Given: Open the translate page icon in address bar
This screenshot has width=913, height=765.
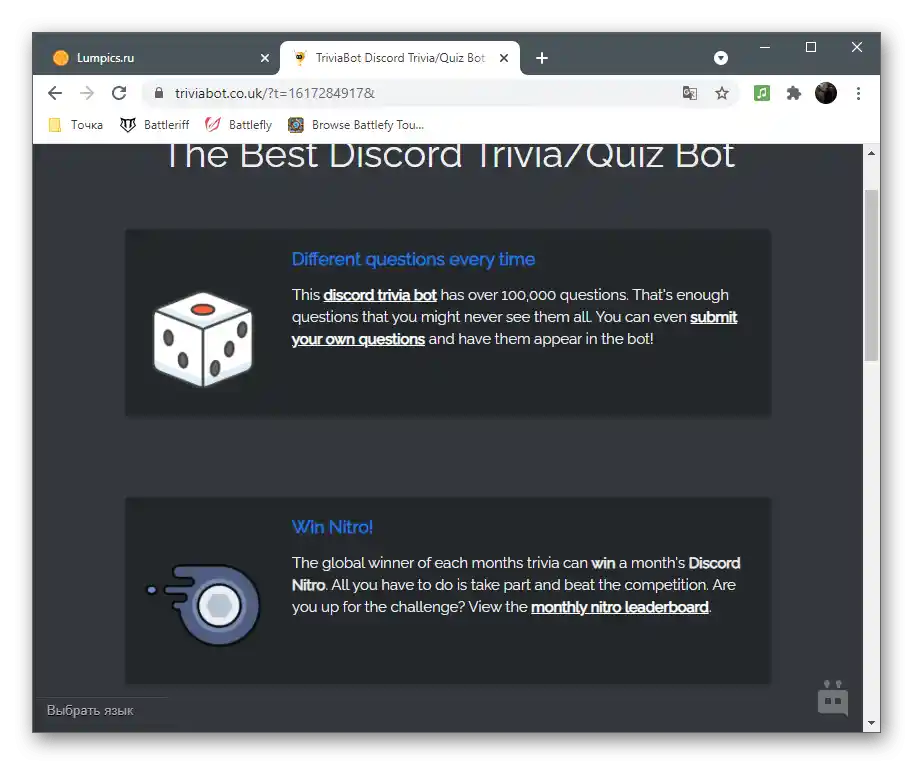Looking at the screenshot, I should [690, 93].
